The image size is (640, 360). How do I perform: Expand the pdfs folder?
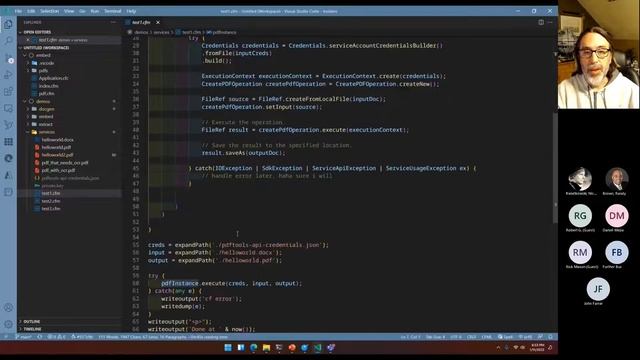click(43, 71)
